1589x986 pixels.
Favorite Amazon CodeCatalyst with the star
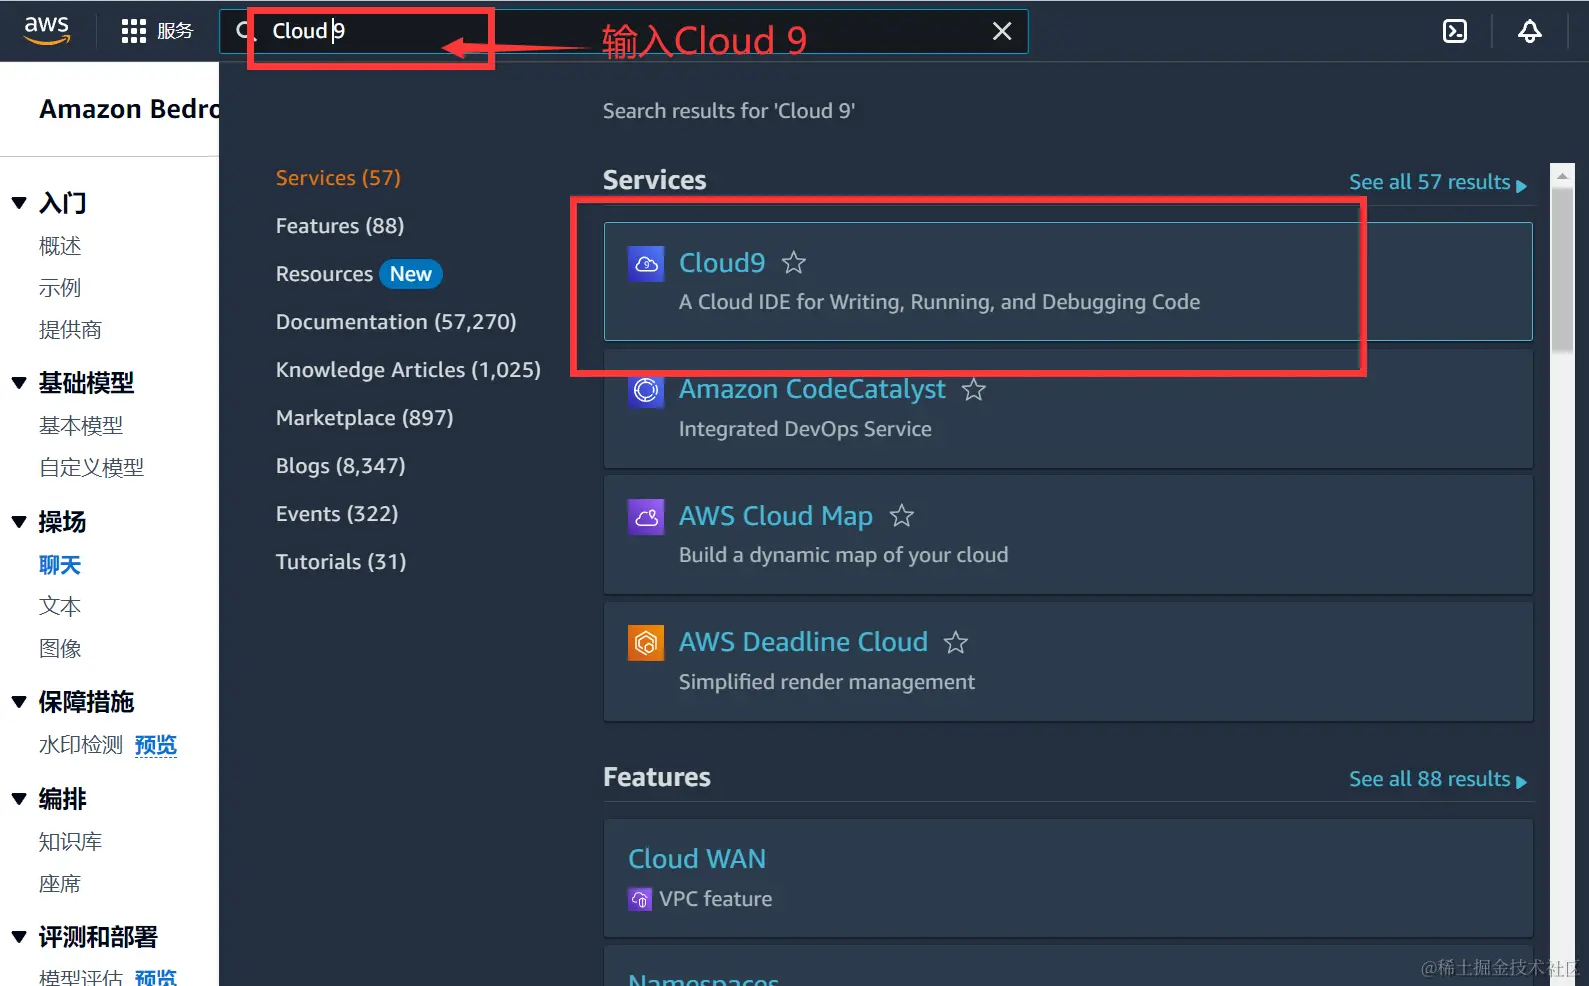974,389
